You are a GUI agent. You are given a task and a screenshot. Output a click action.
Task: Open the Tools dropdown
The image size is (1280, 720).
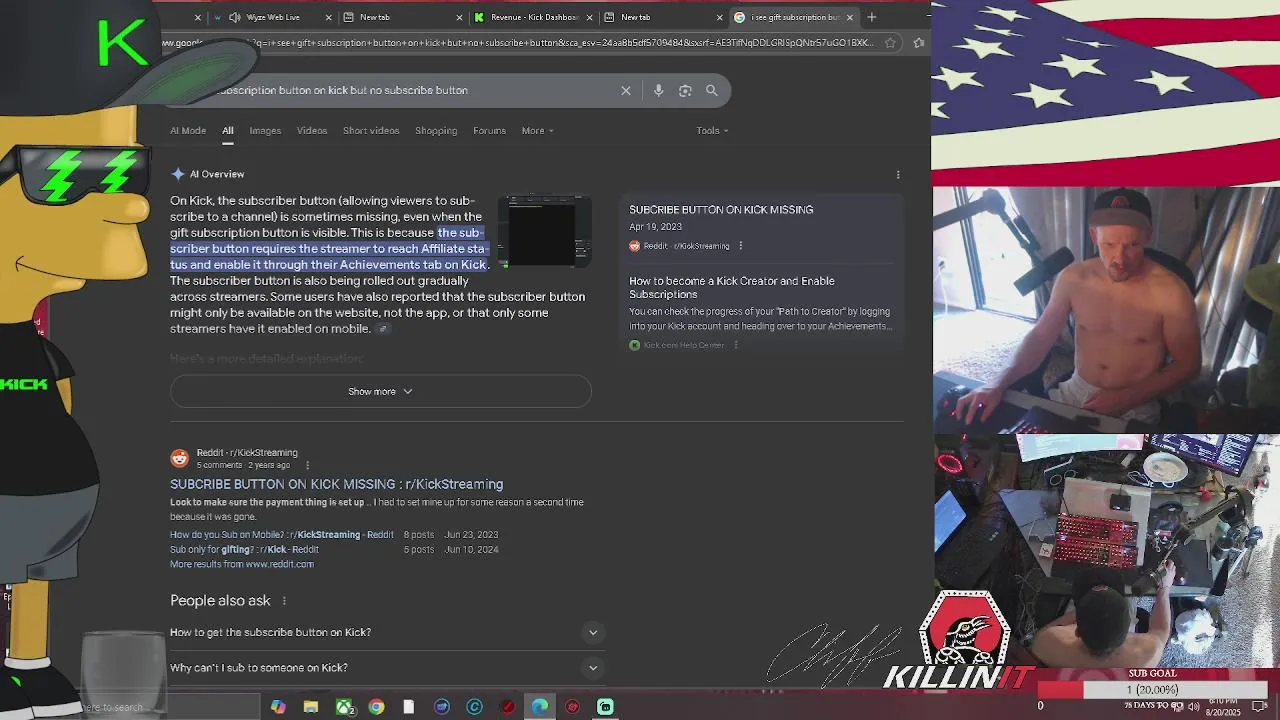click(712, 131)
